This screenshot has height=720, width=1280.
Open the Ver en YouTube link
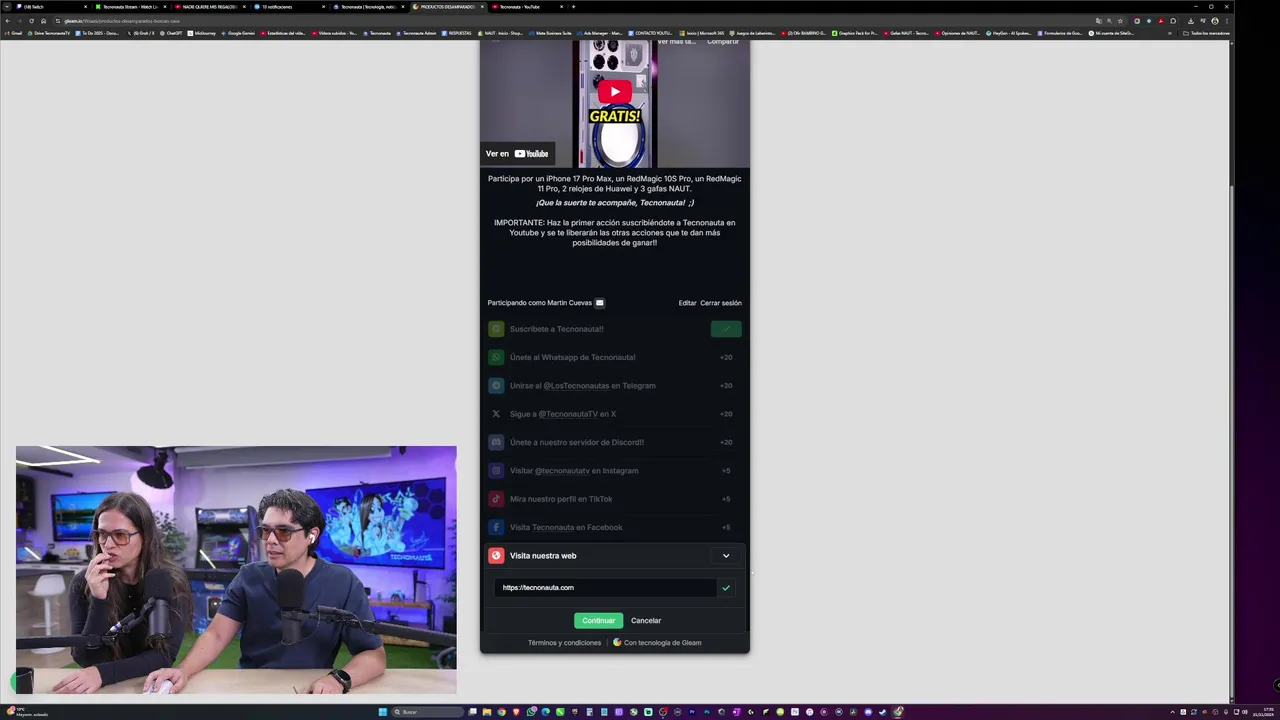(x=517, y=154)
